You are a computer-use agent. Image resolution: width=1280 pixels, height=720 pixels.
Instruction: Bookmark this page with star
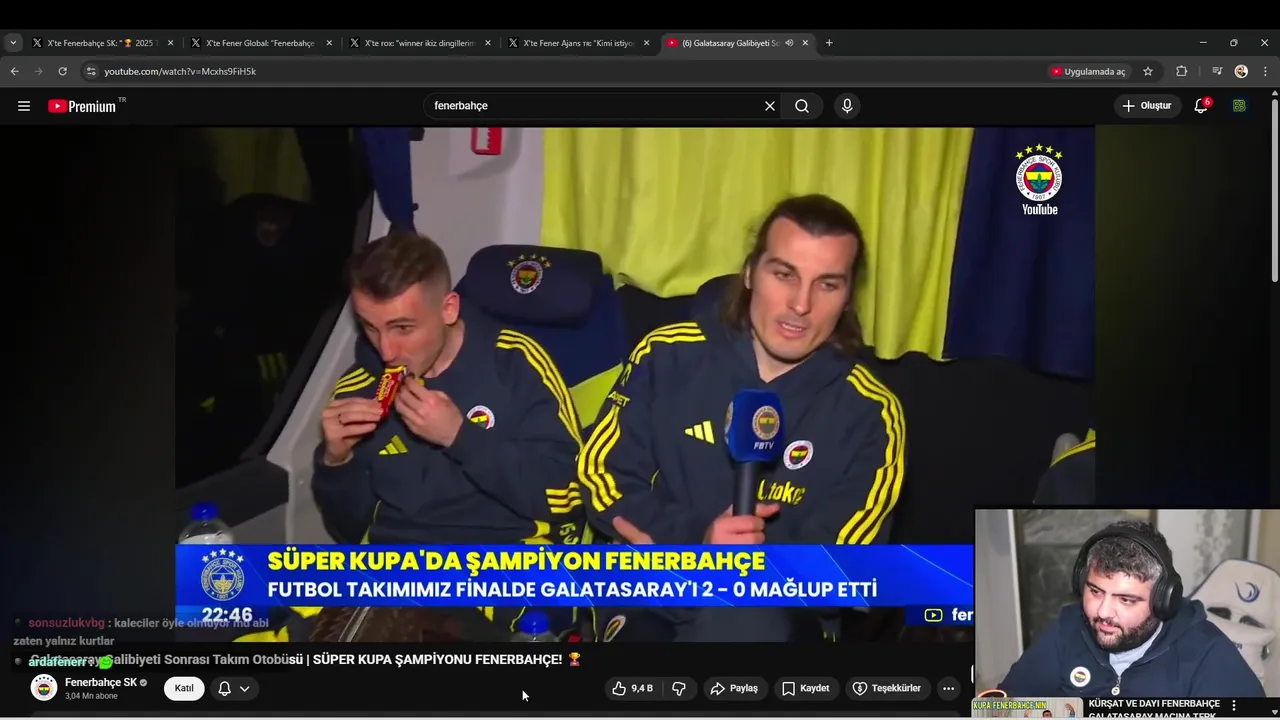coord(1148,72)
